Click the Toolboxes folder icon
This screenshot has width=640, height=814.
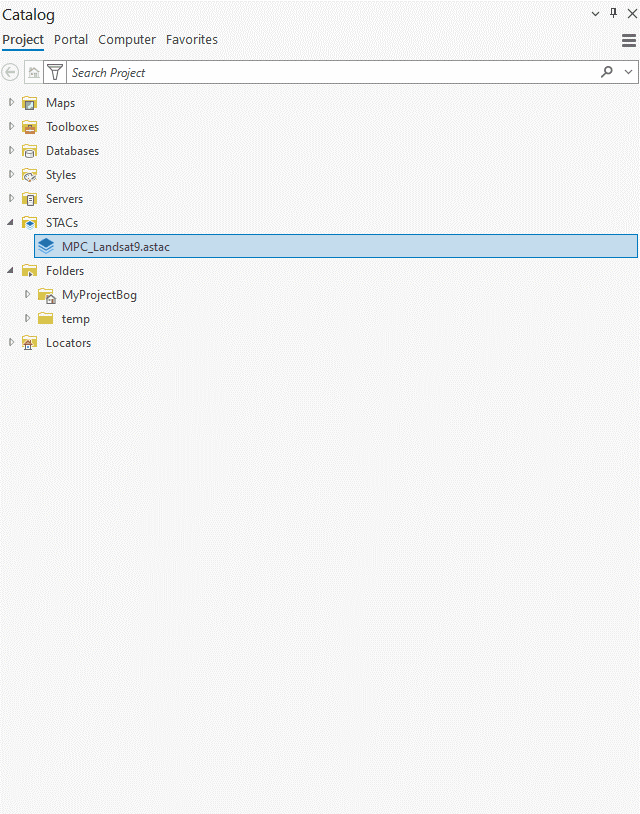point(30,127)
